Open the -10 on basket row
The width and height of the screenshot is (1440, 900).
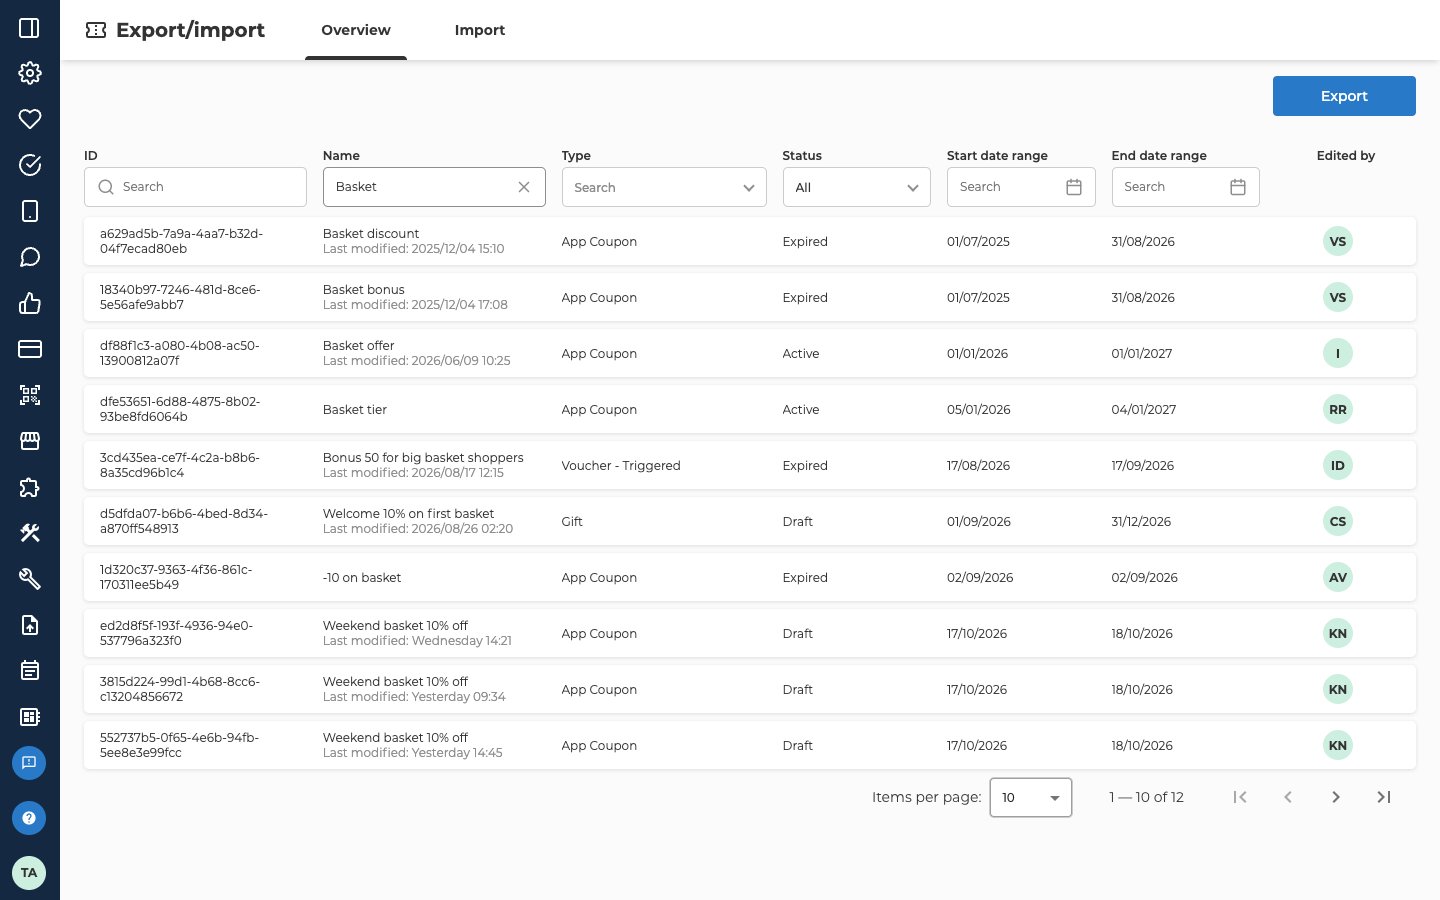[x=750, y=577]
